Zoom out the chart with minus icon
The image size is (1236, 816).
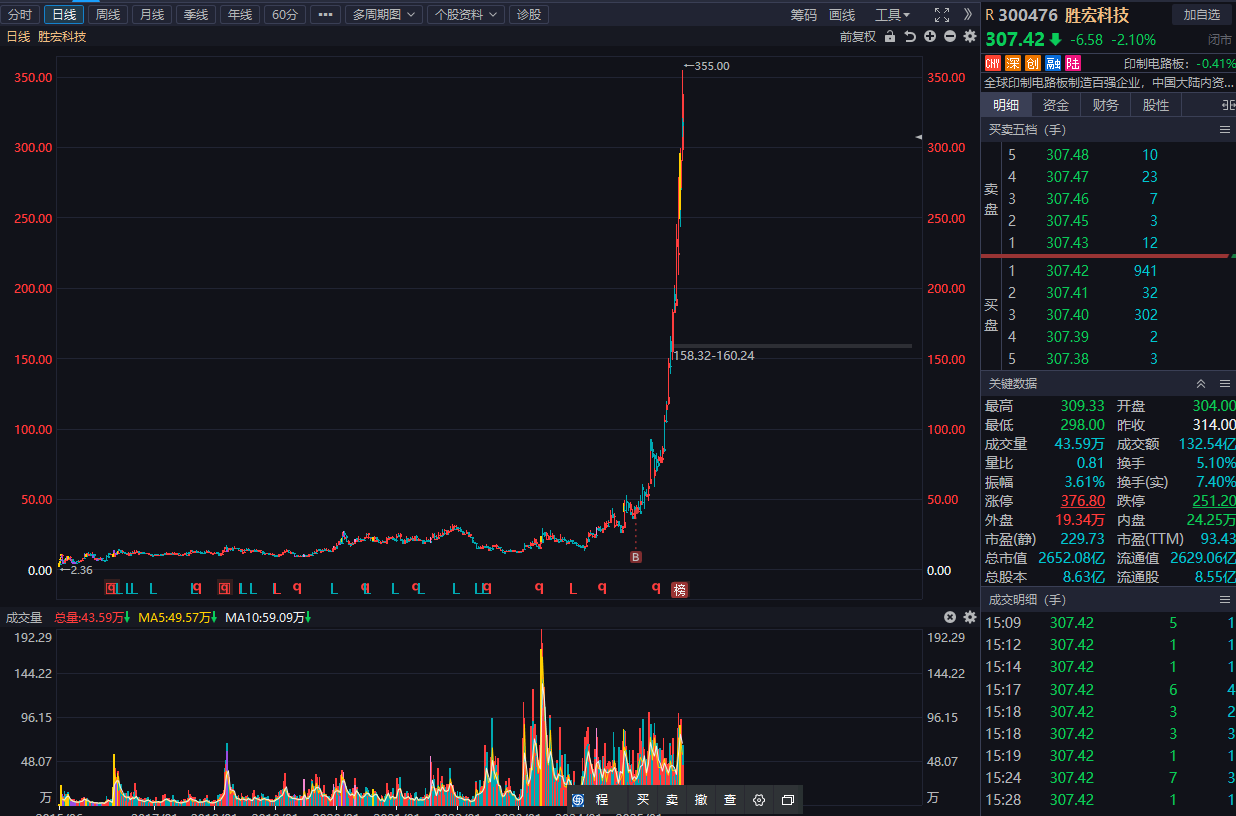coord(949,37)
